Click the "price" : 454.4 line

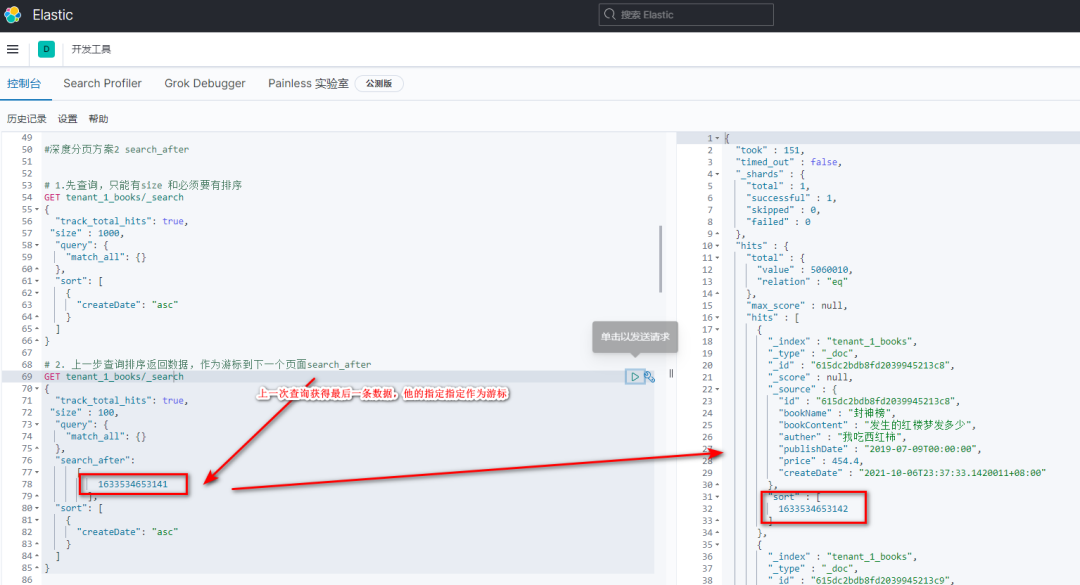820,461
